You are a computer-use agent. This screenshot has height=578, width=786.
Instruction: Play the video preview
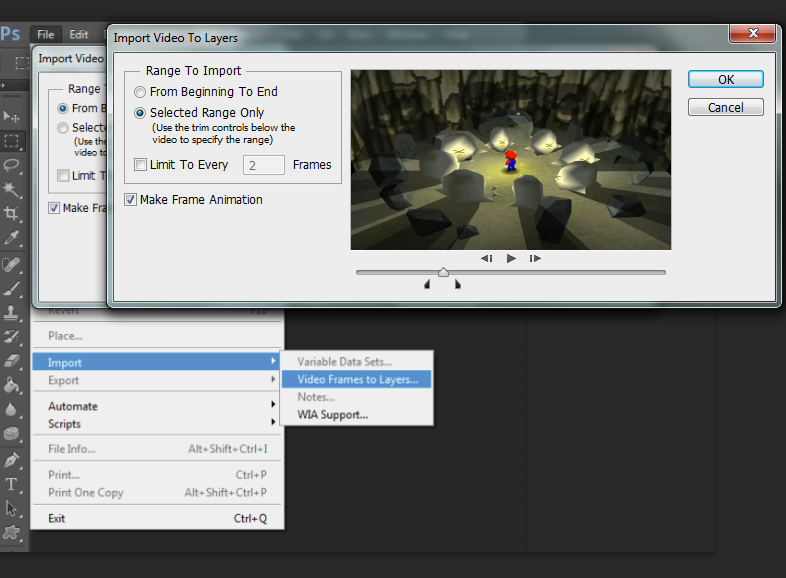click(511, 258)
